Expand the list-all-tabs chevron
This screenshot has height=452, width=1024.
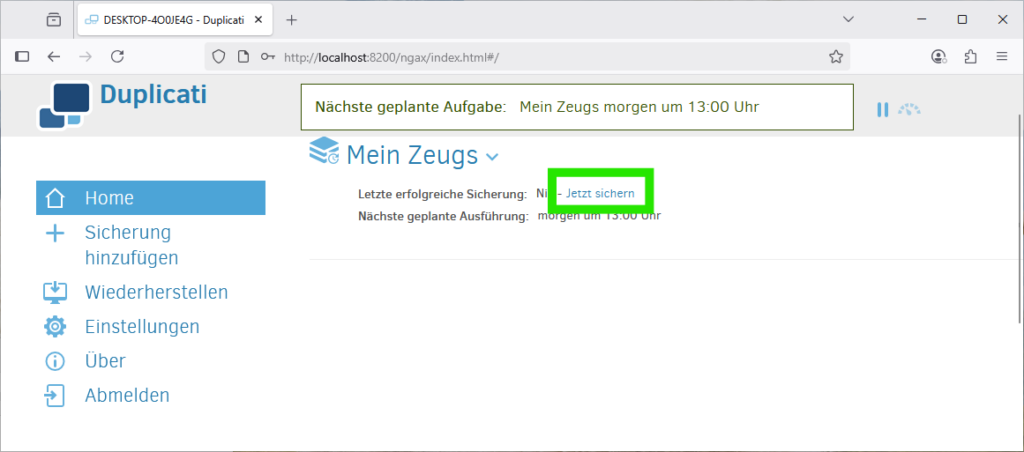[848, 20]
